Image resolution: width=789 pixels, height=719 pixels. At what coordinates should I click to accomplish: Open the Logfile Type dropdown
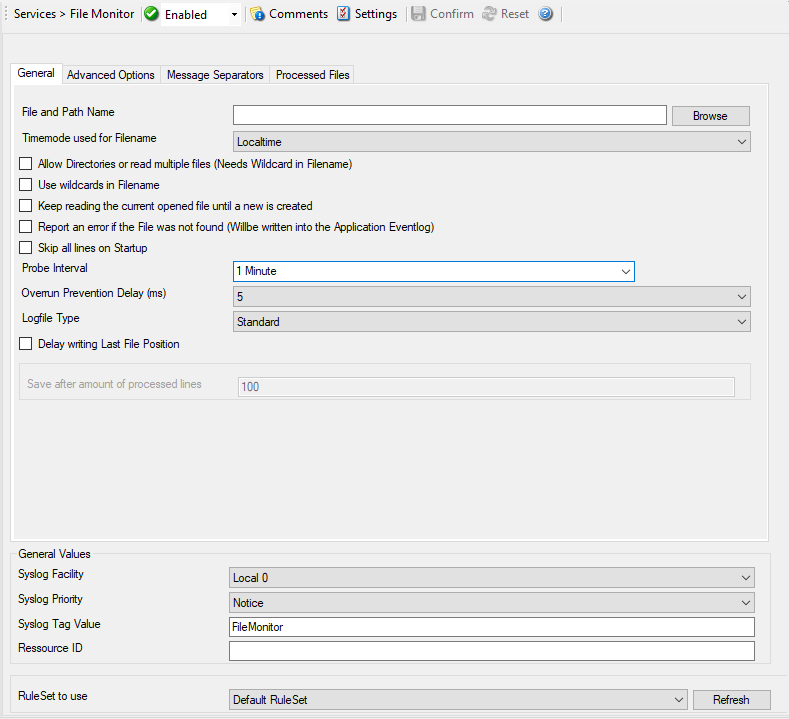point(741,322)
